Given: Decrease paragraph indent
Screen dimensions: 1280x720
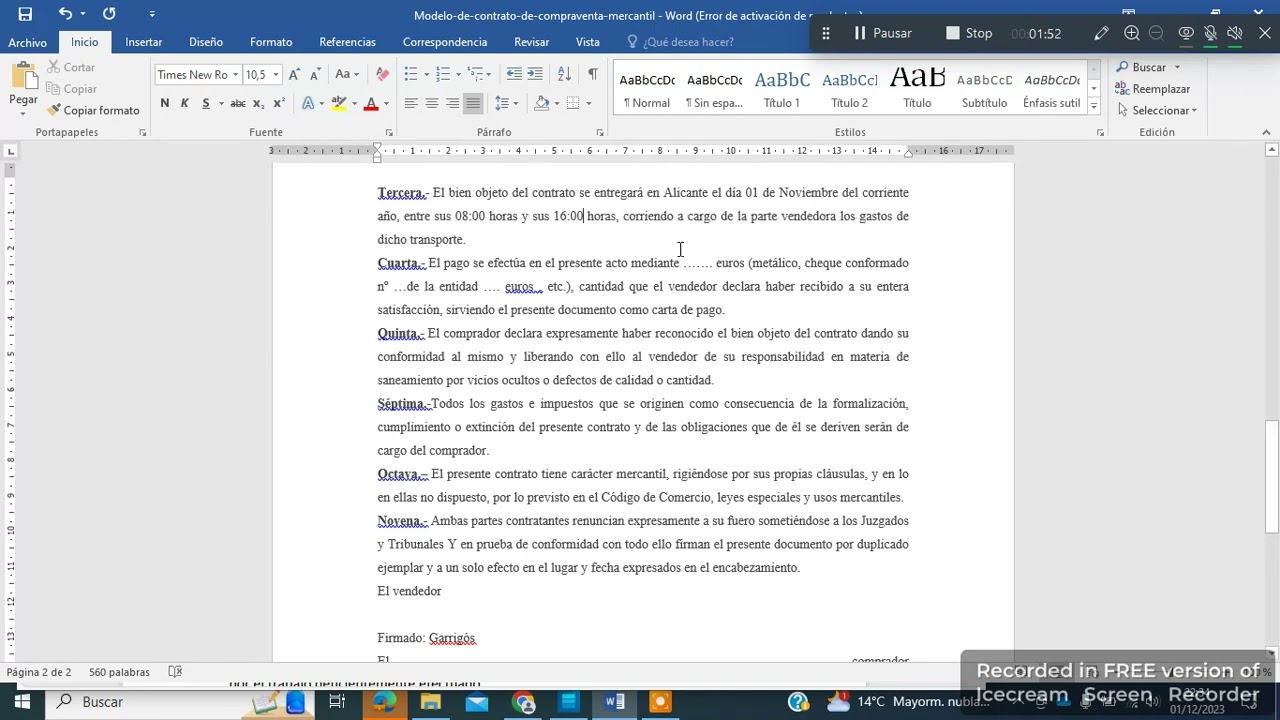Looking at the screenshot, I should [514, 75].
